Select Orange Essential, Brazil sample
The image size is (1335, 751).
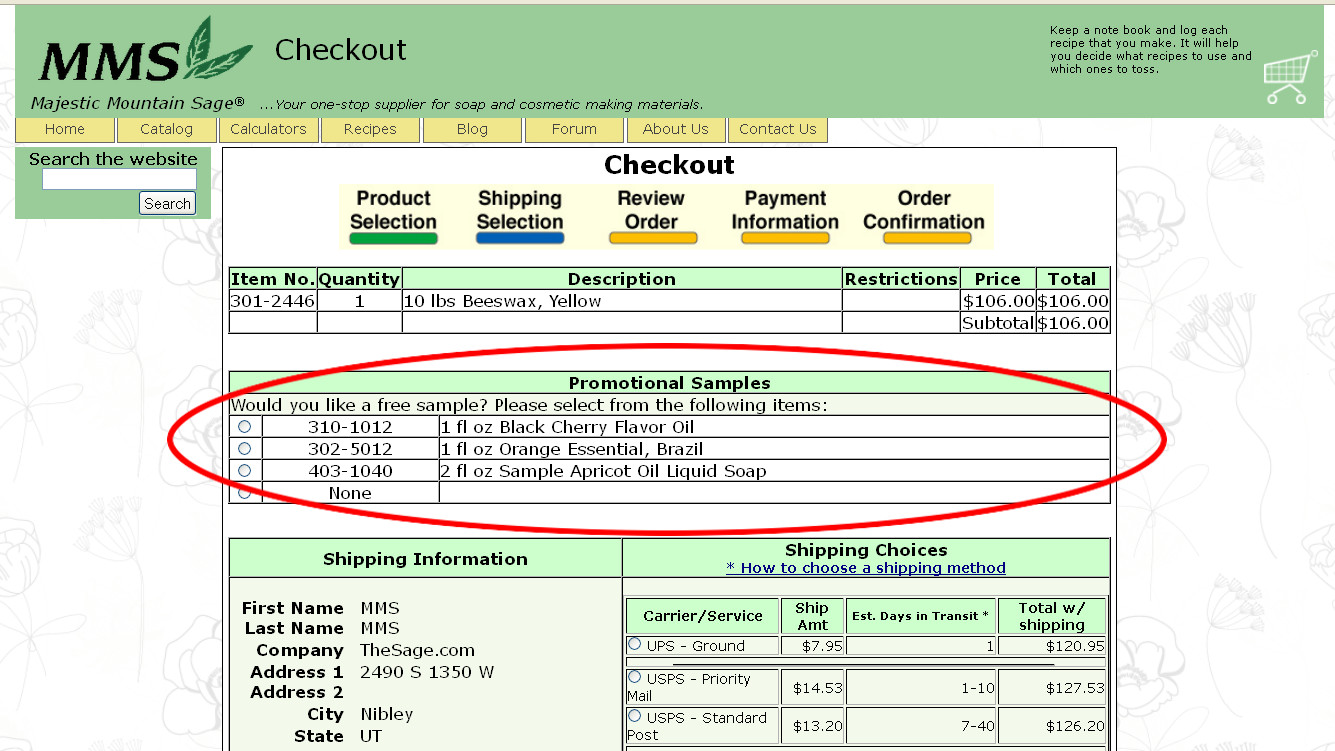click(245, 449)
